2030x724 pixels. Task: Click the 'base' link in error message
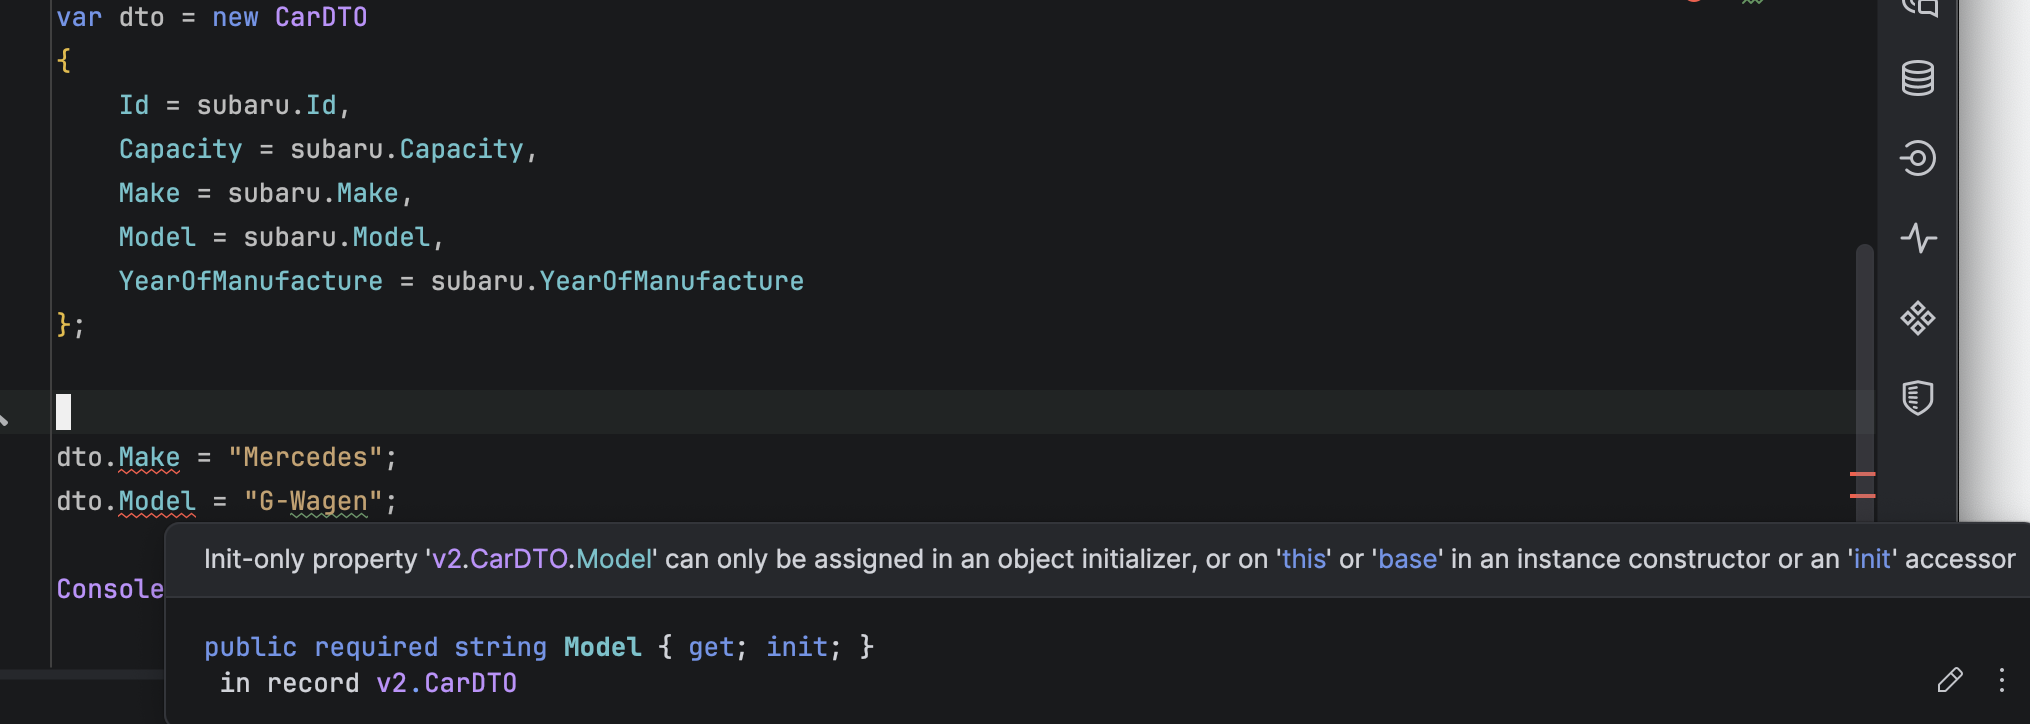1408,559
